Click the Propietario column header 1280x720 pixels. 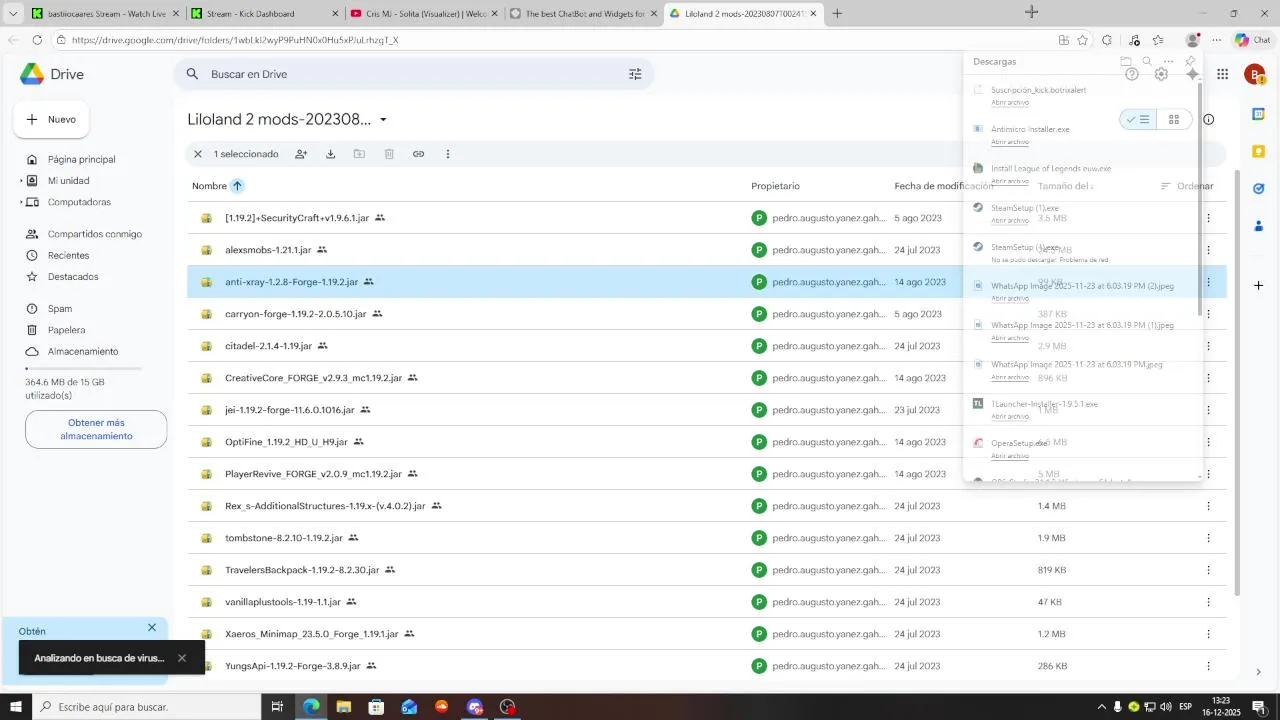775,186
